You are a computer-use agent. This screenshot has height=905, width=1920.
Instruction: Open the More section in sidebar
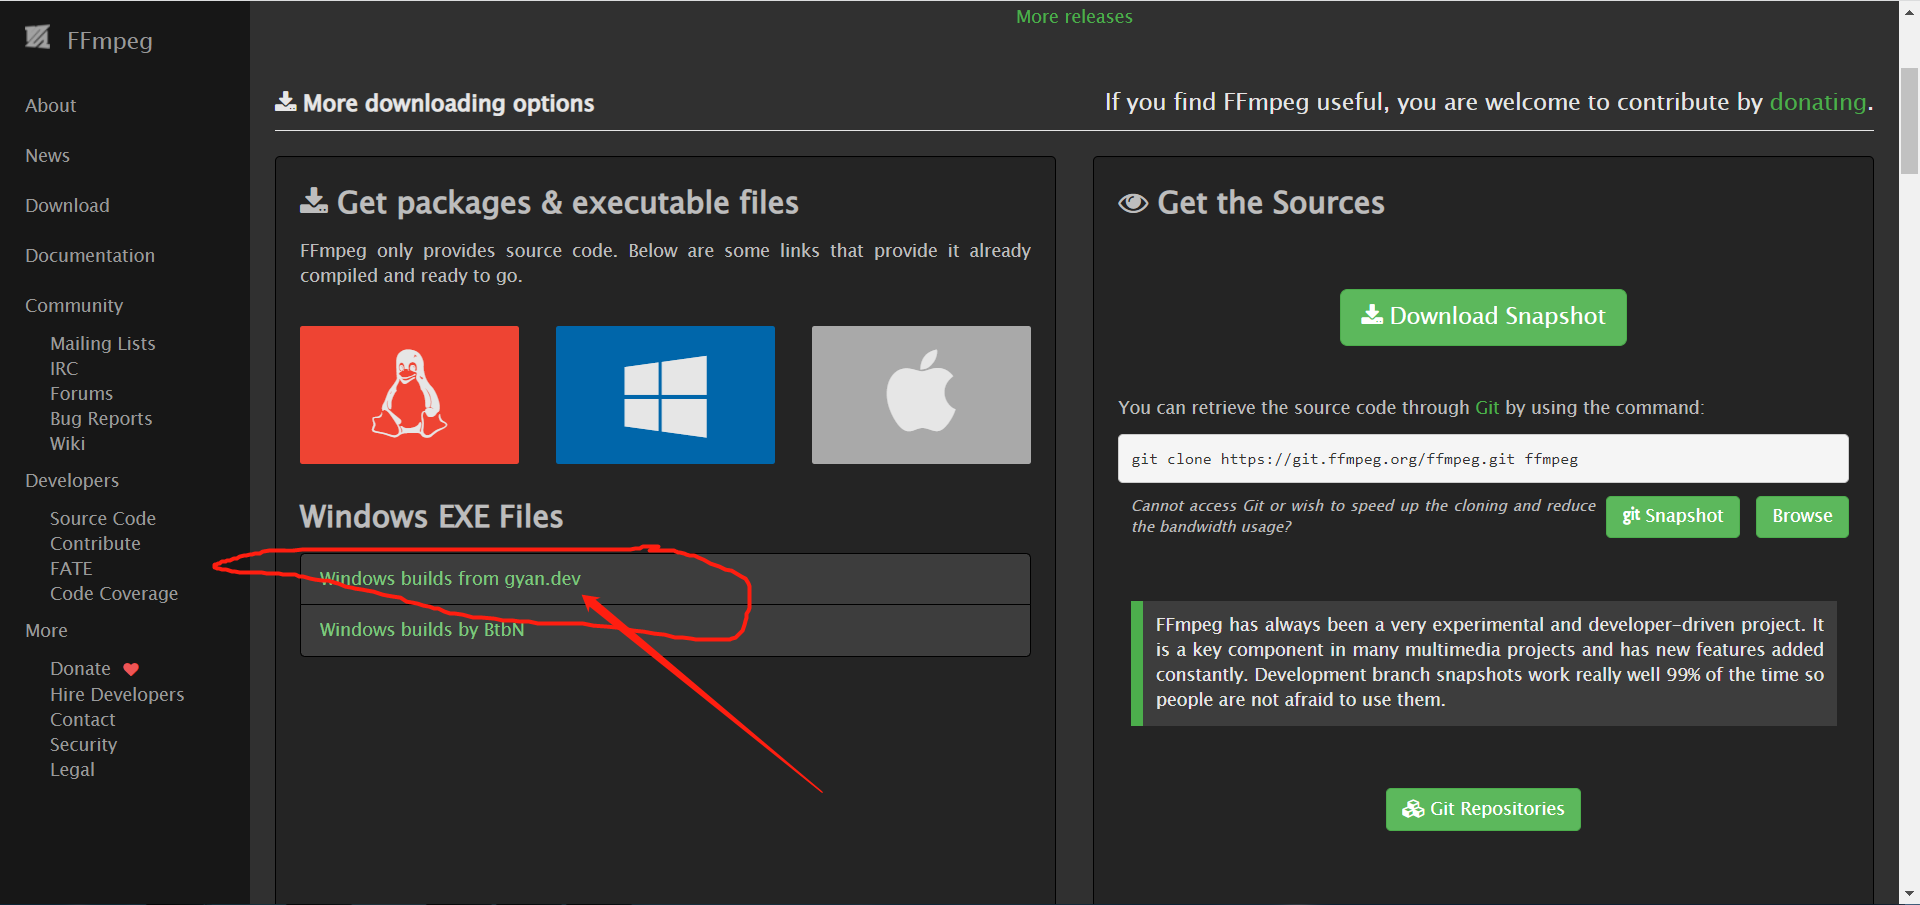pos(47,630)
